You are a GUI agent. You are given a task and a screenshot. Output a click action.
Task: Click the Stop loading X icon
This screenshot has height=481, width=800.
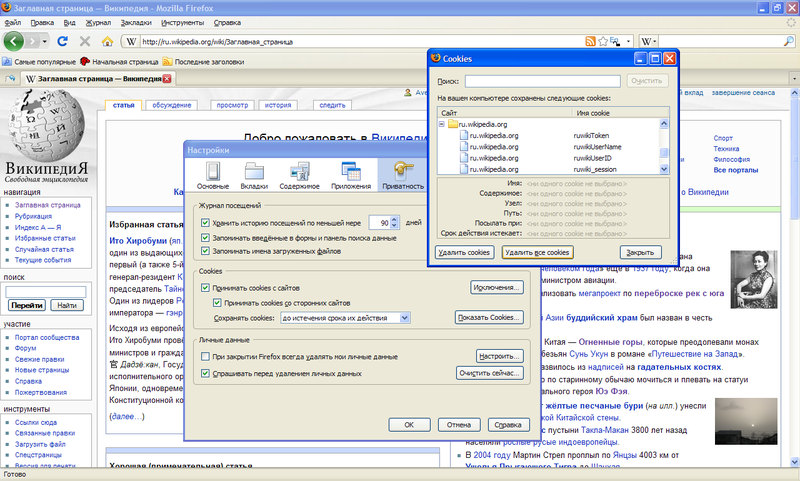pos(85,41)
